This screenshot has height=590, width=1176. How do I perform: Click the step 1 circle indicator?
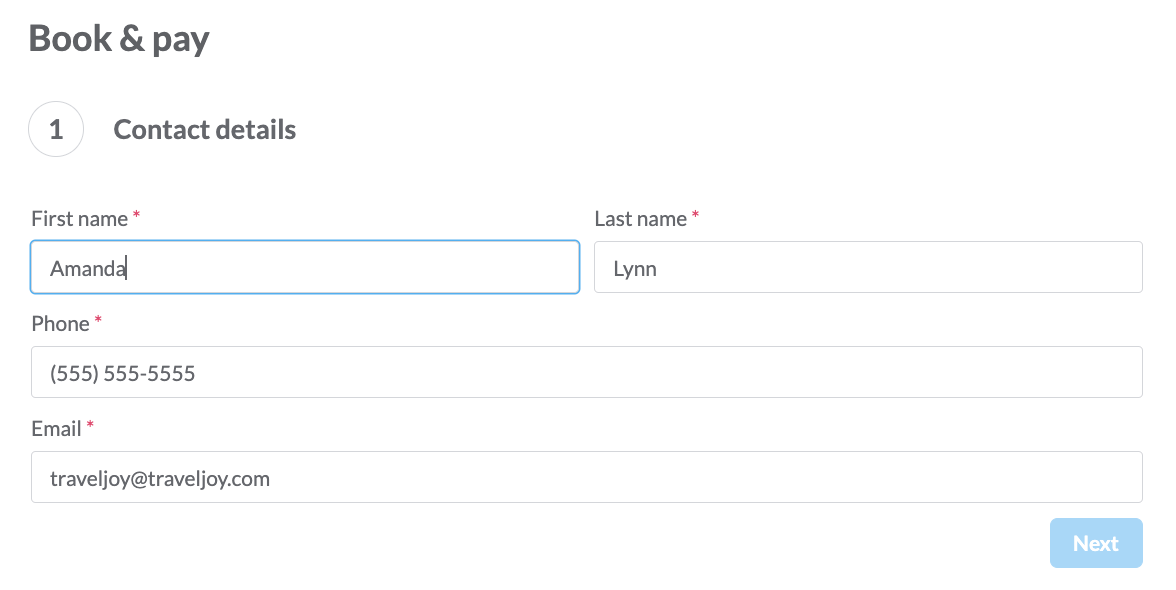pos(56,129)
